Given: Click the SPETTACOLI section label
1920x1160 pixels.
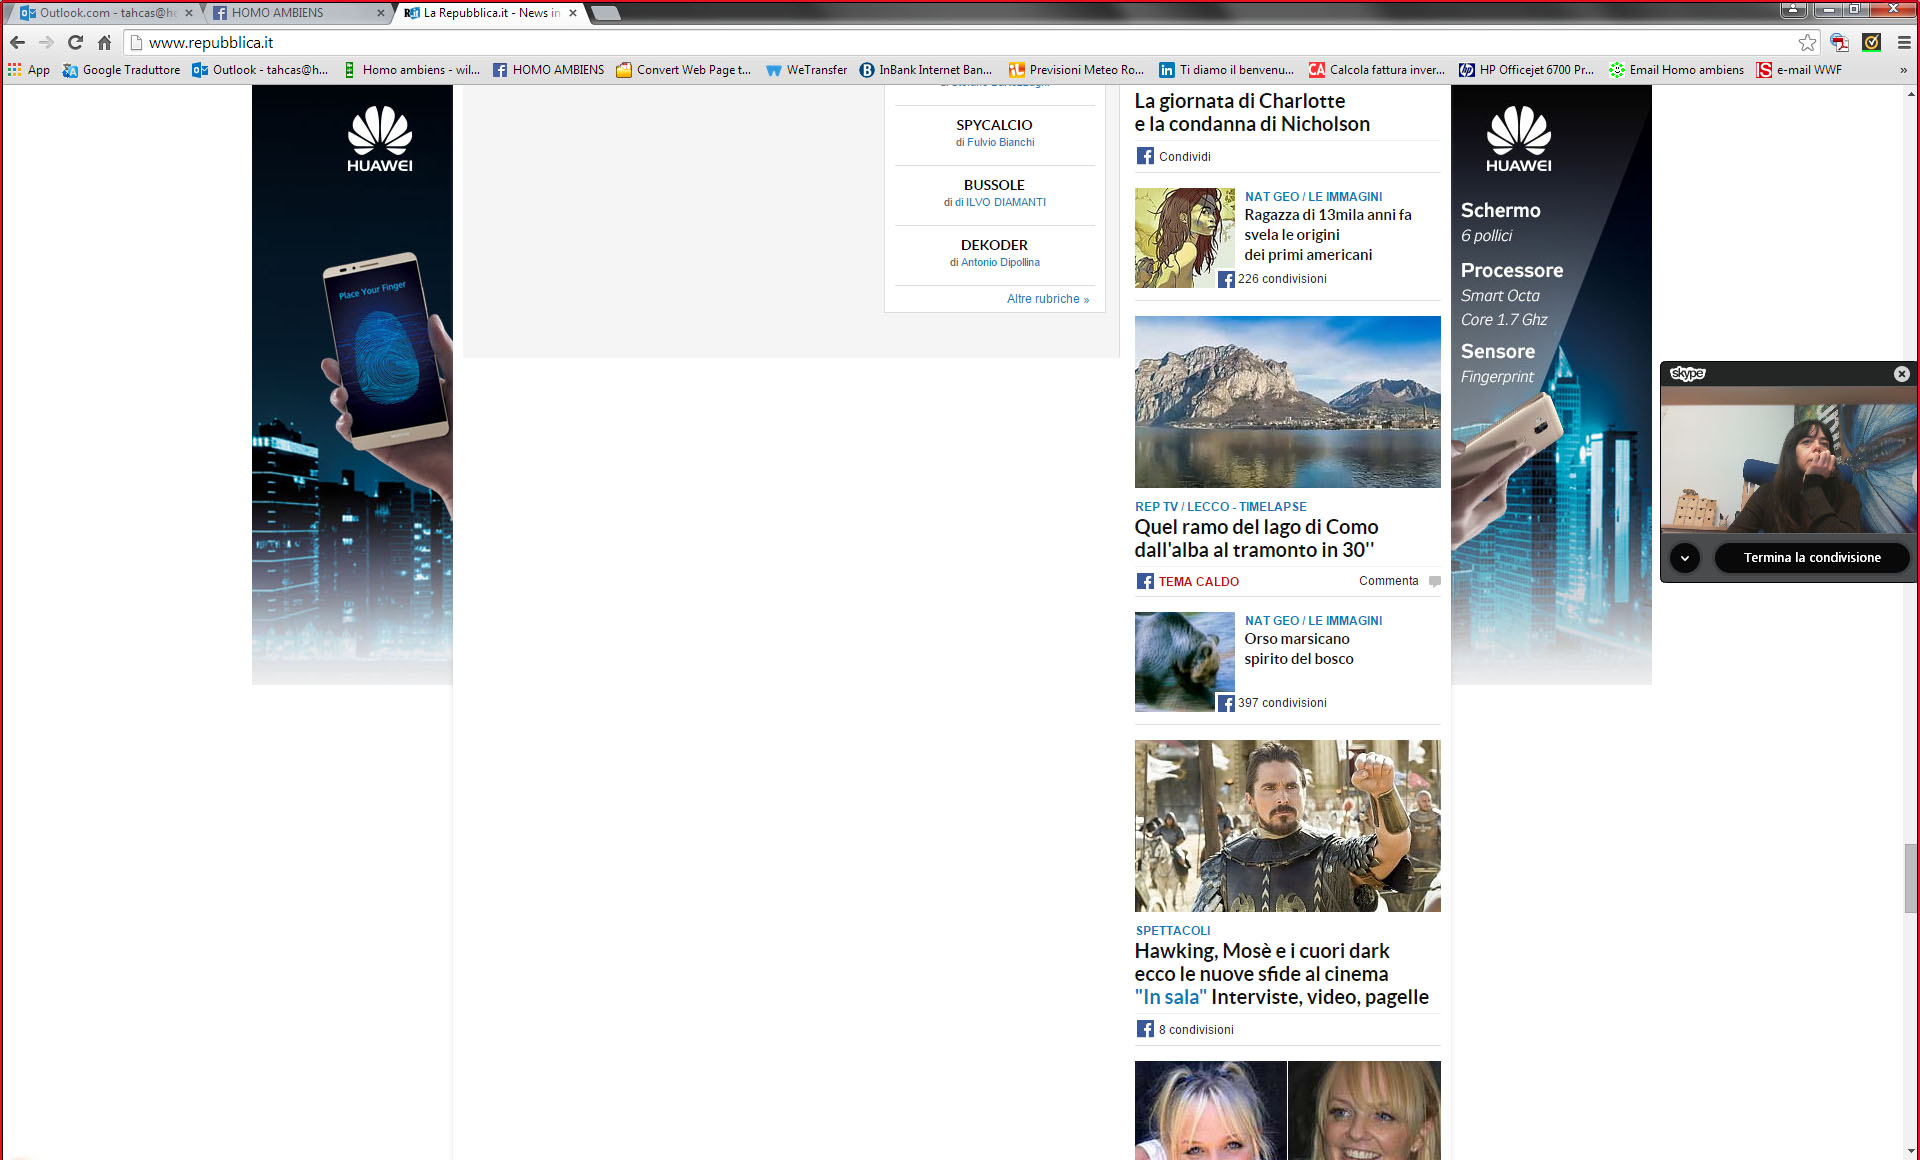Looking at the screenshot, I should click(x=1173, y=931).
